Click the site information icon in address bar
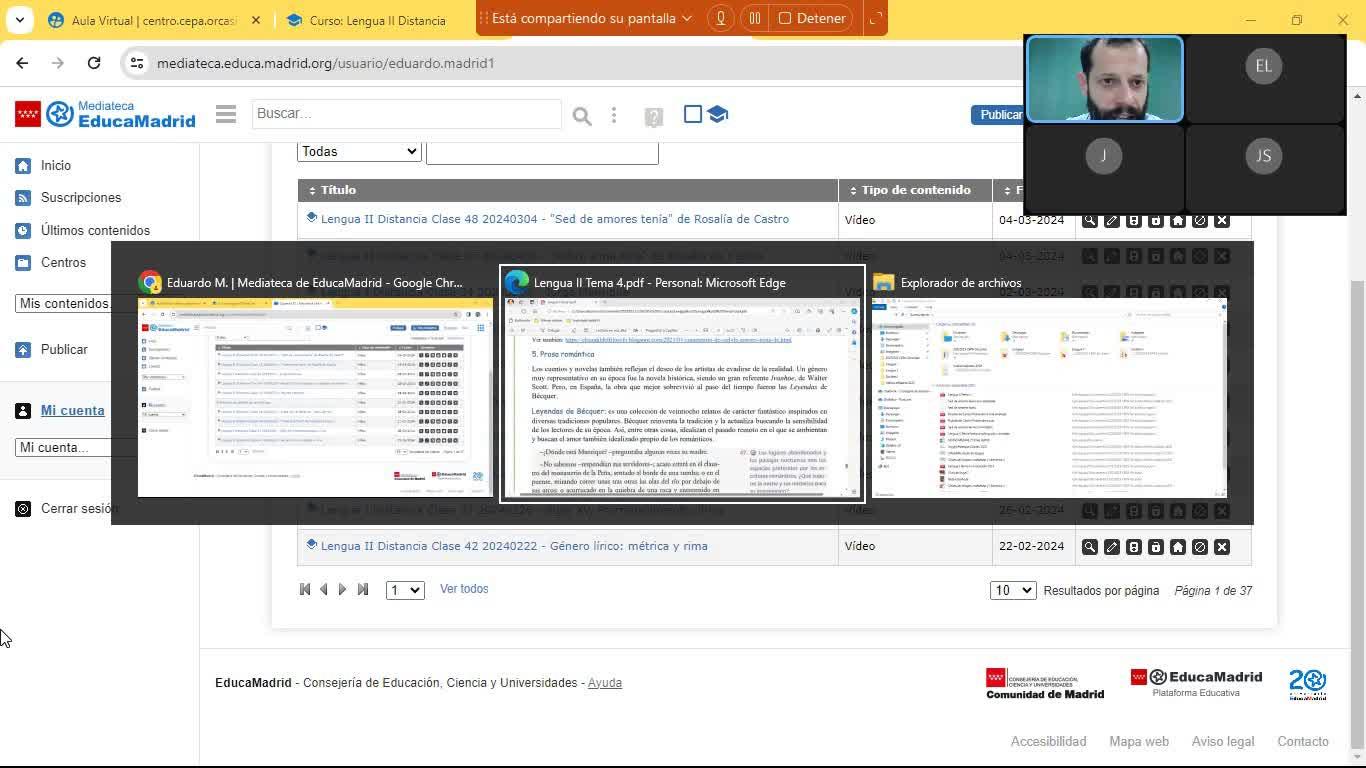1366x768 pixels. click(137, 63)
